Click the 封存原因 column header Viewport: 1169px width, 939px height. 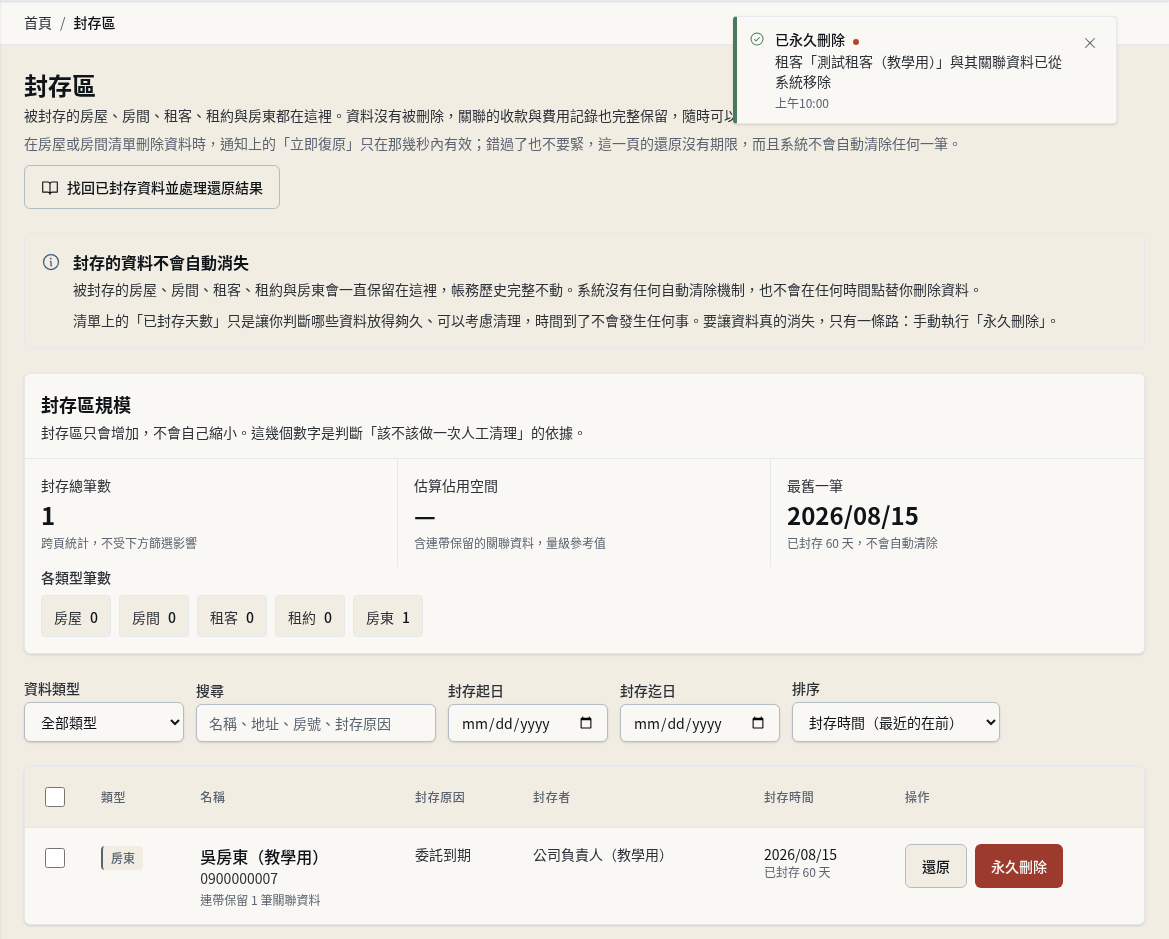[440, 797]
